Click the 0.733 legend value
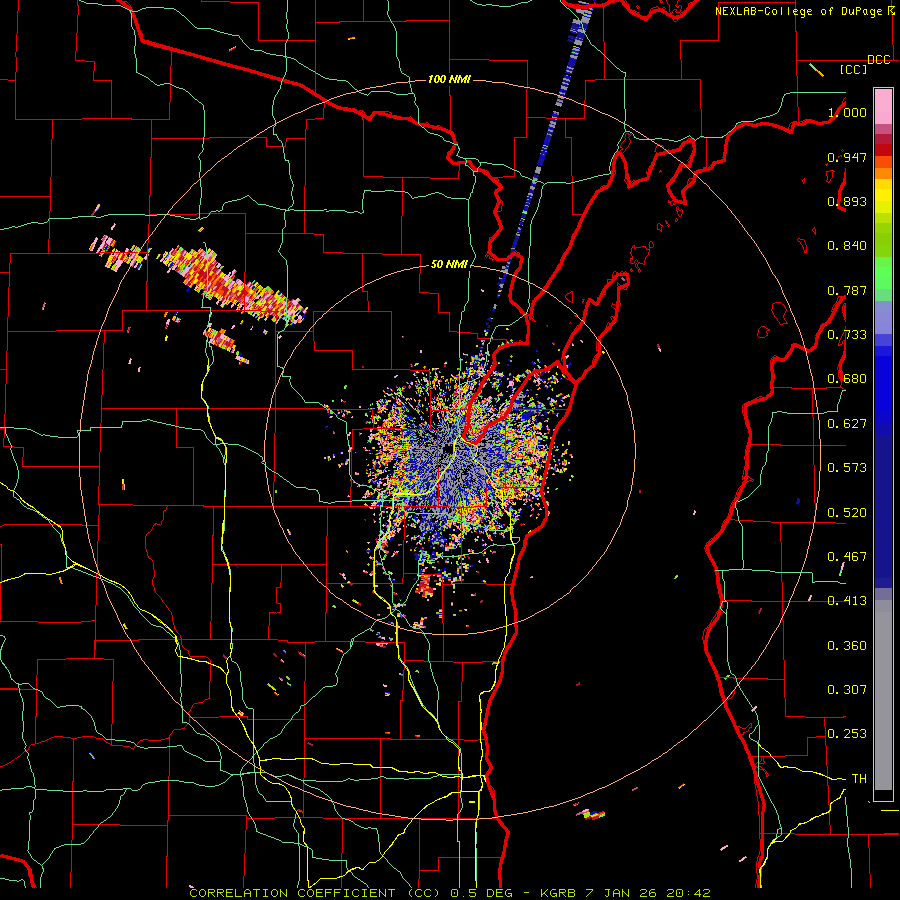 tap(847, 335)
